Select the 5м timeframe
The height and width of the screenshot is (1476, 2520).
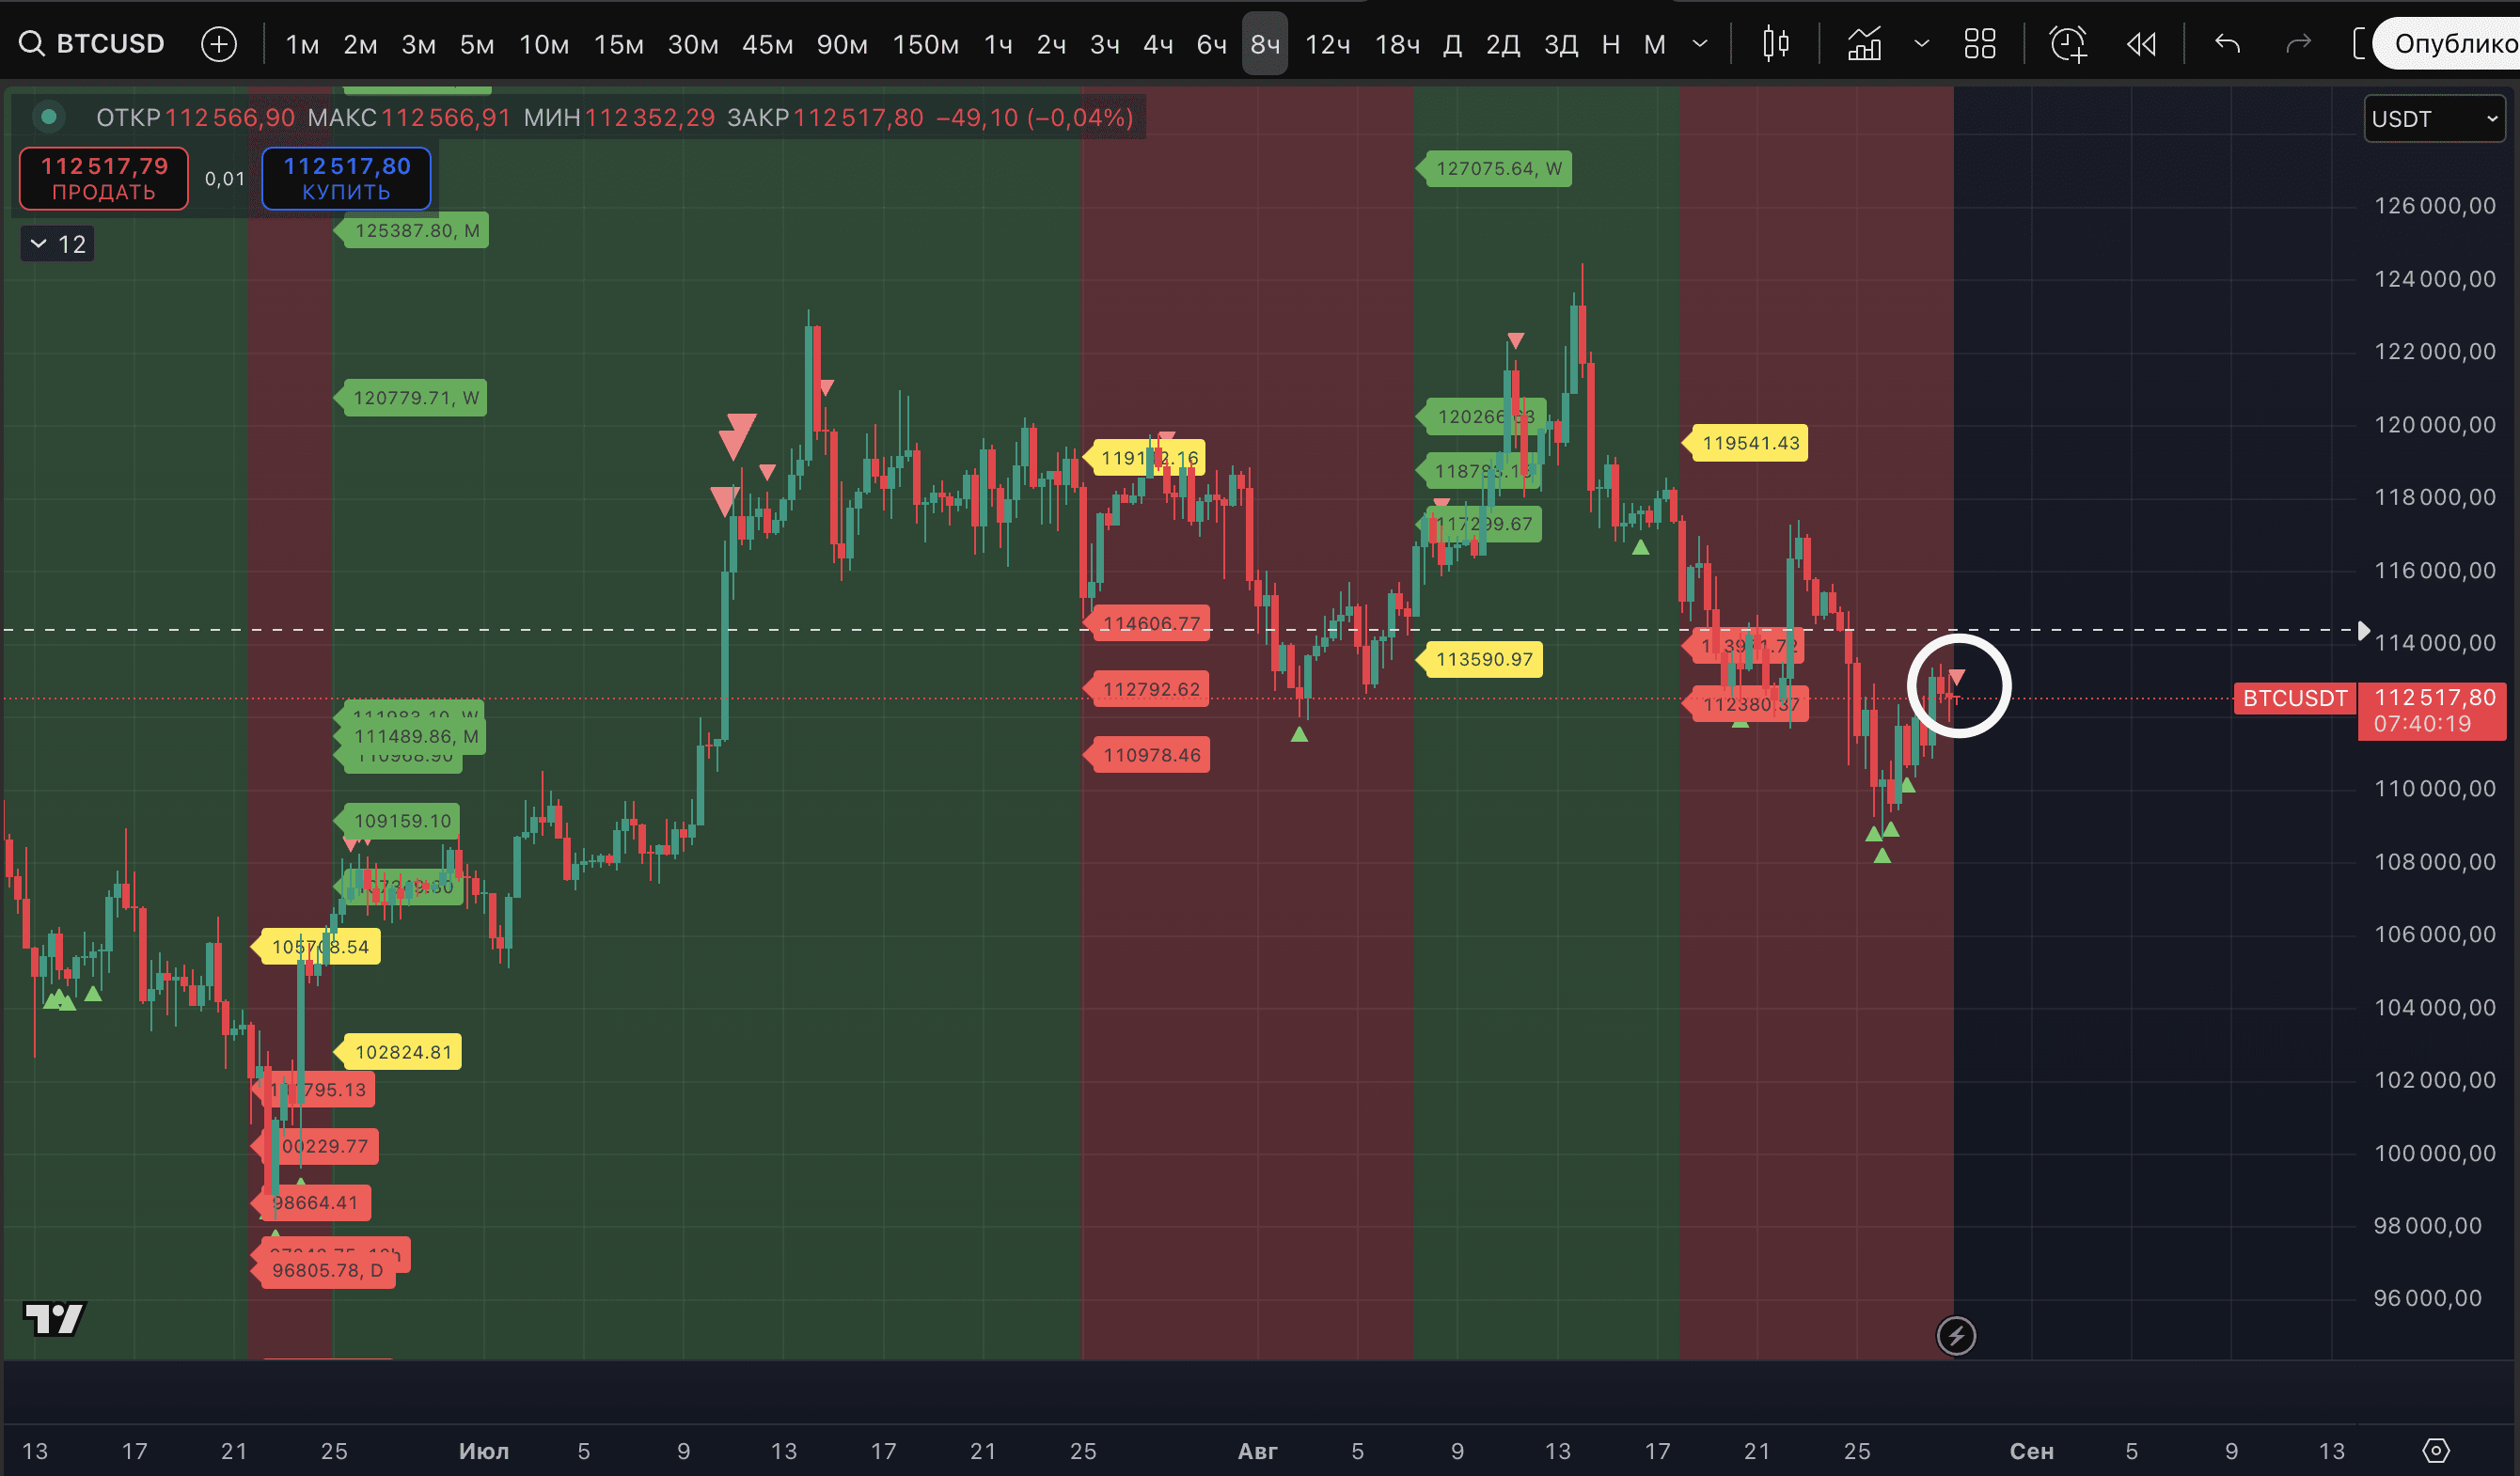477,44
